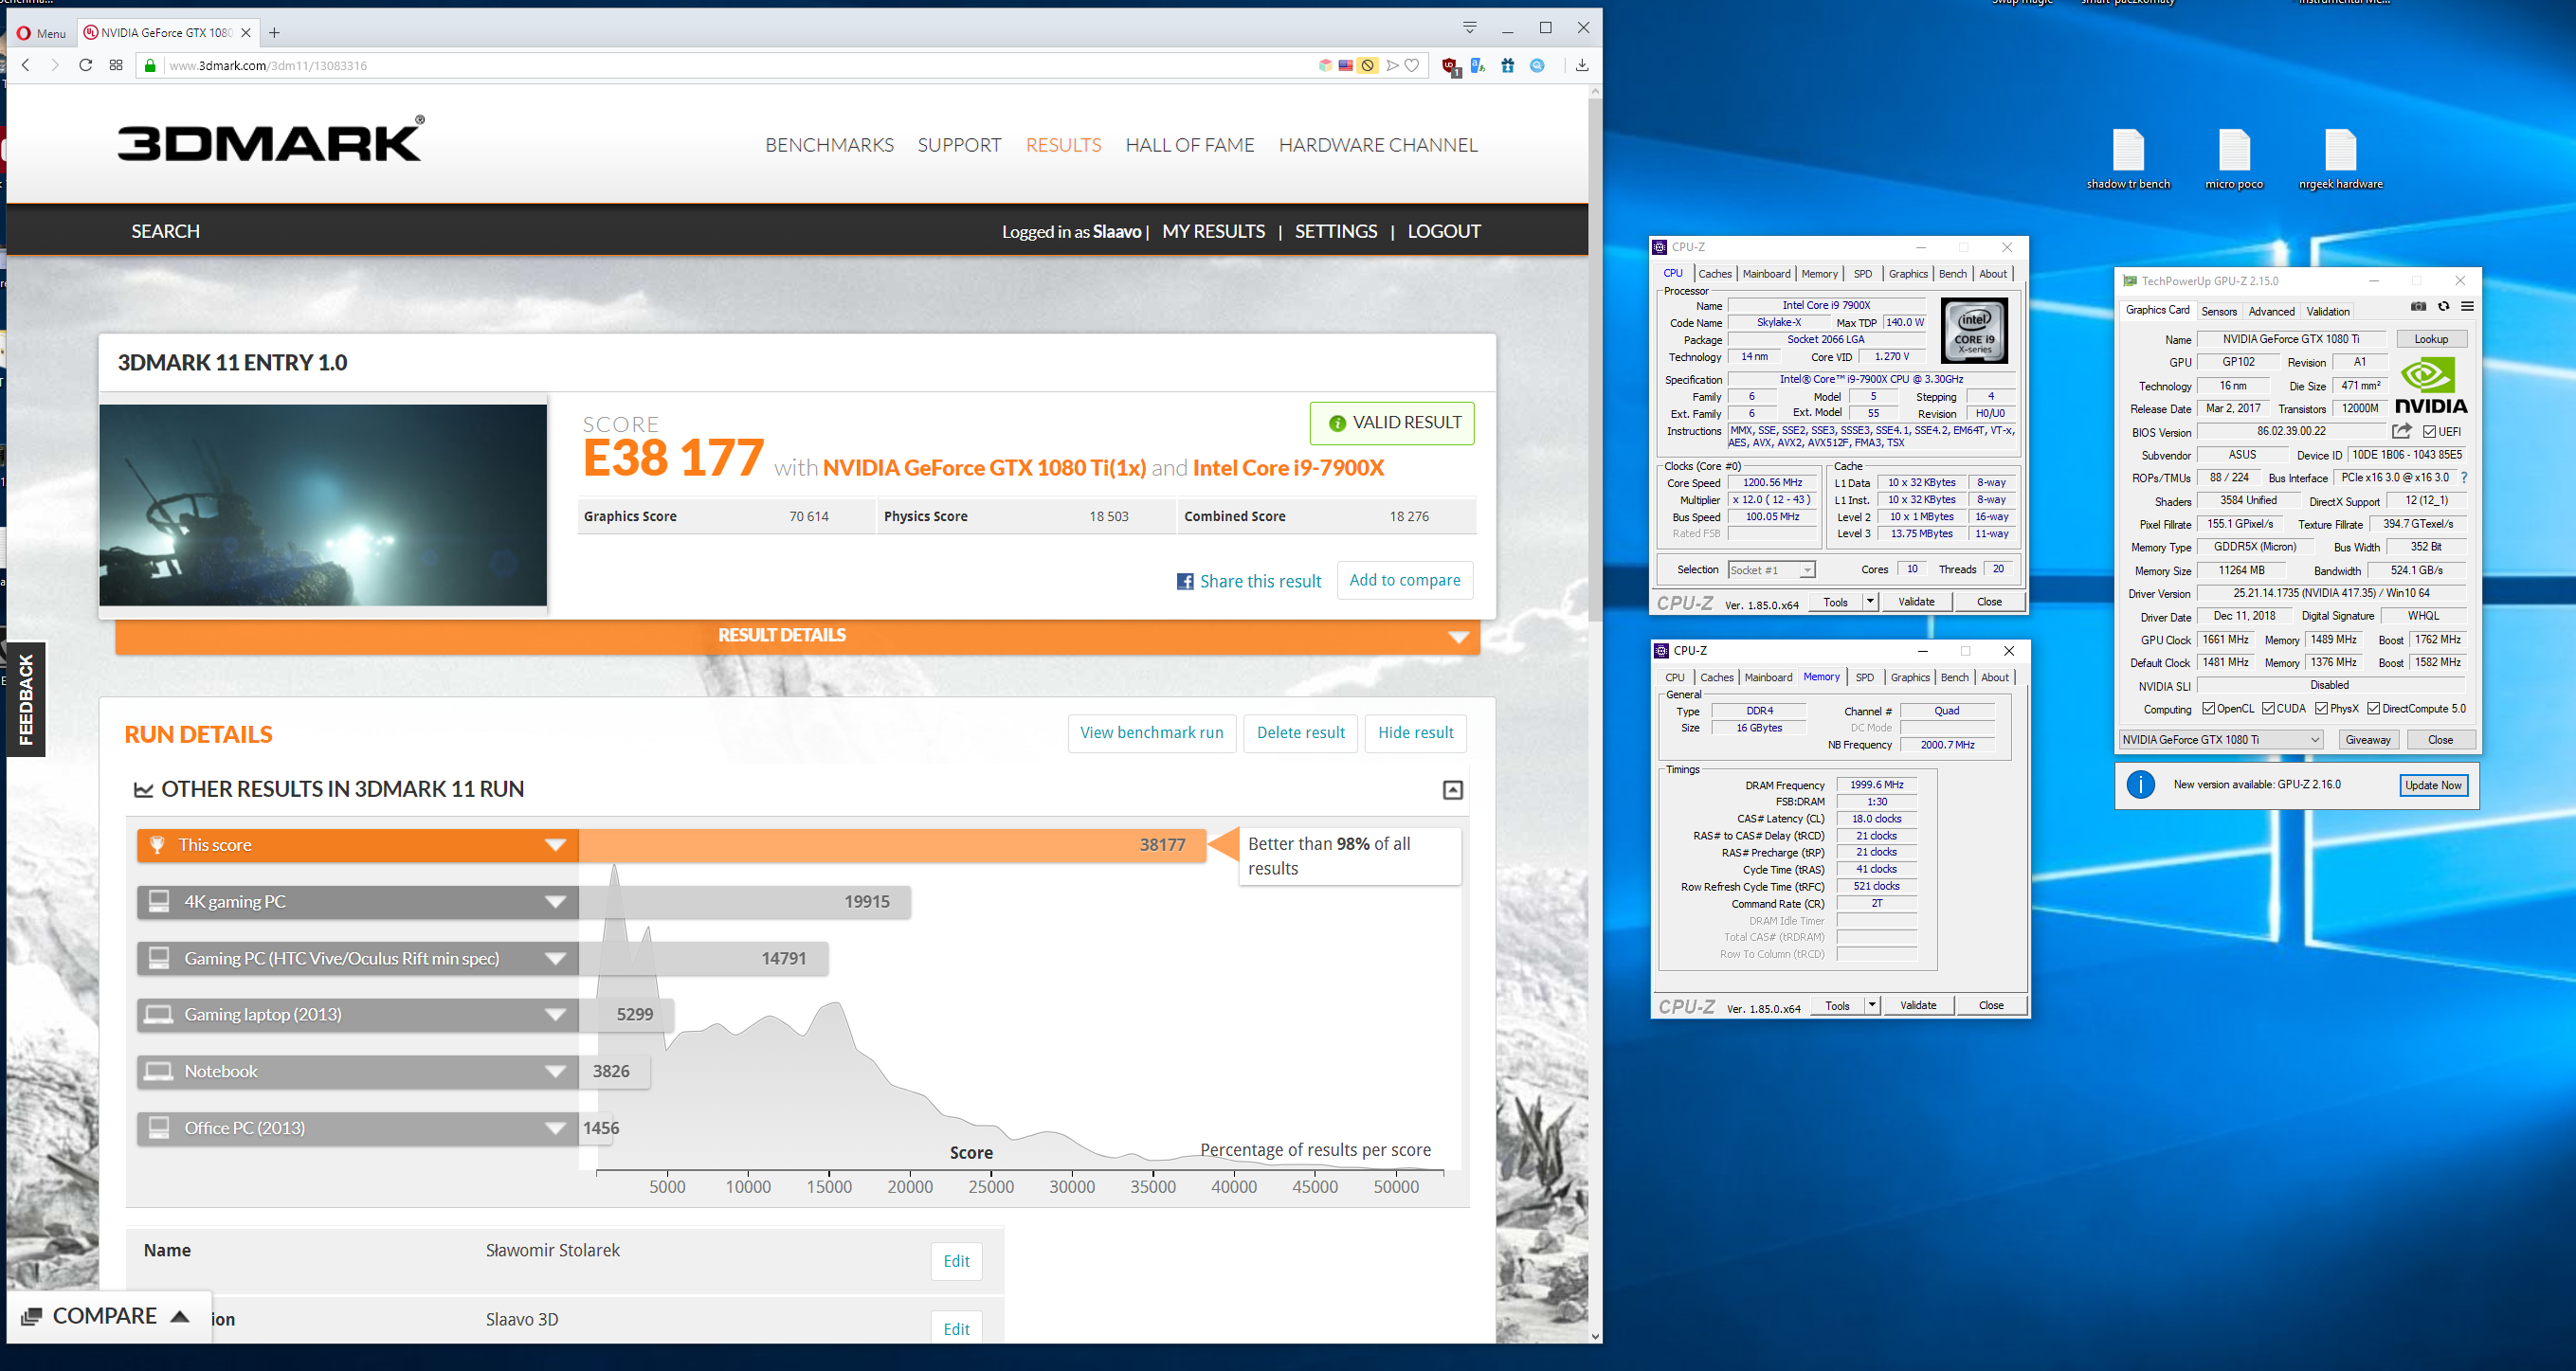This screenshot has height=1371, width=2576.
Task: Open the FEEDBACK side tab
Action: pyautogui.click(x=26, y=699)
